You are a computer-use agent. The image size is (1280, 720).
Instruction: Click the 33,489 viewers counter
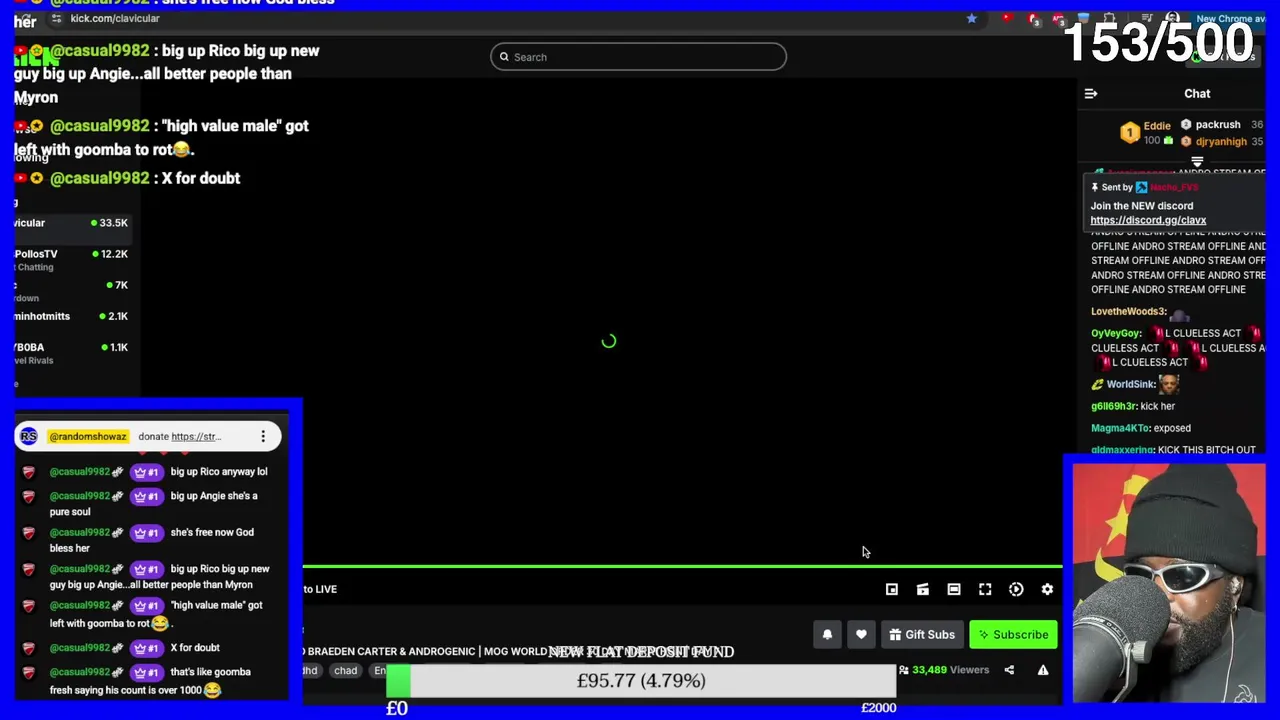943,670
